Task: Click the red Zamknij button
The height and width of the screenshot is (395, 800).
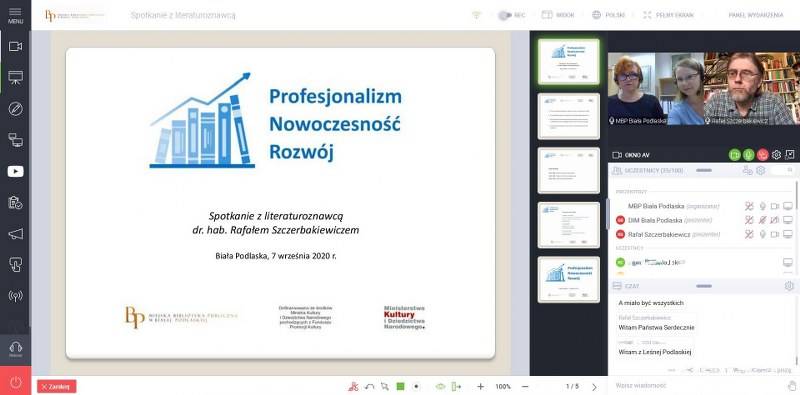Action: click(x=57, y=386)
